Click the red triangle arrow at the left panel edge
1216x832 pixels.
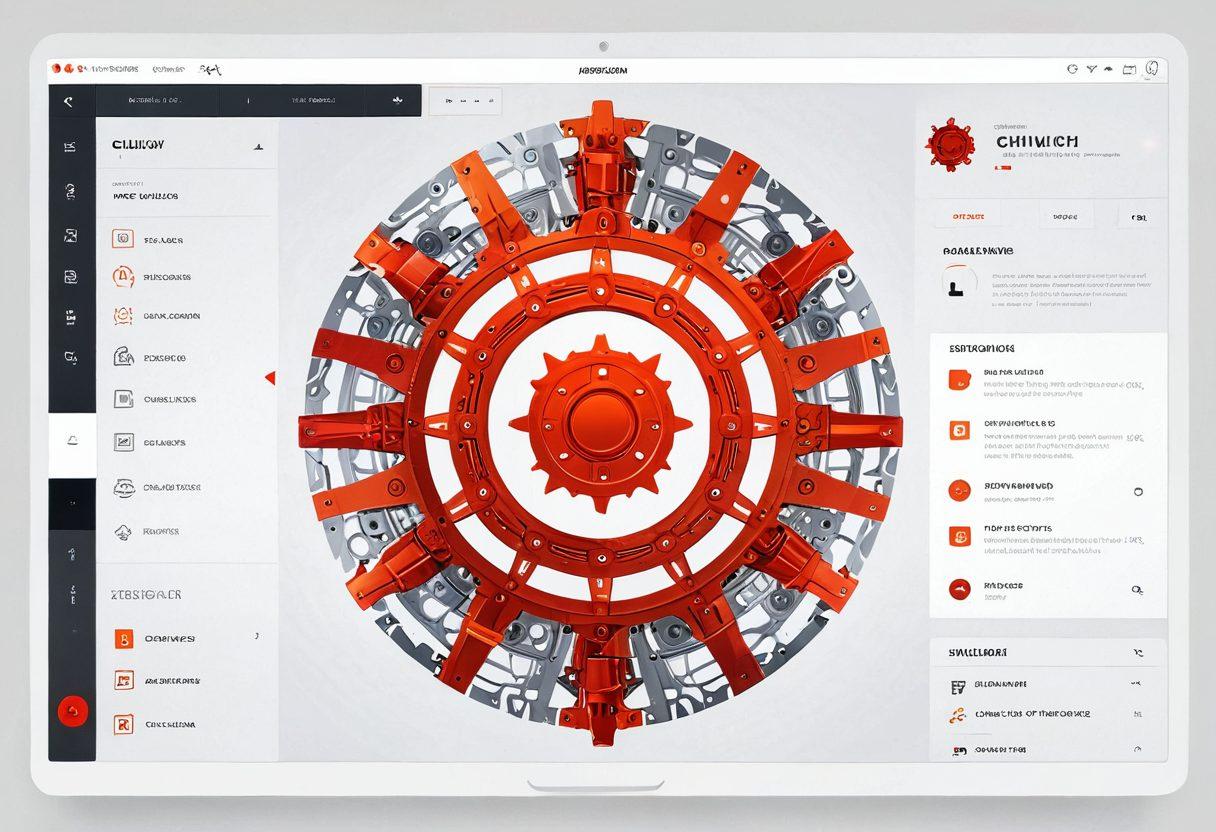click(x=269, y=377)
